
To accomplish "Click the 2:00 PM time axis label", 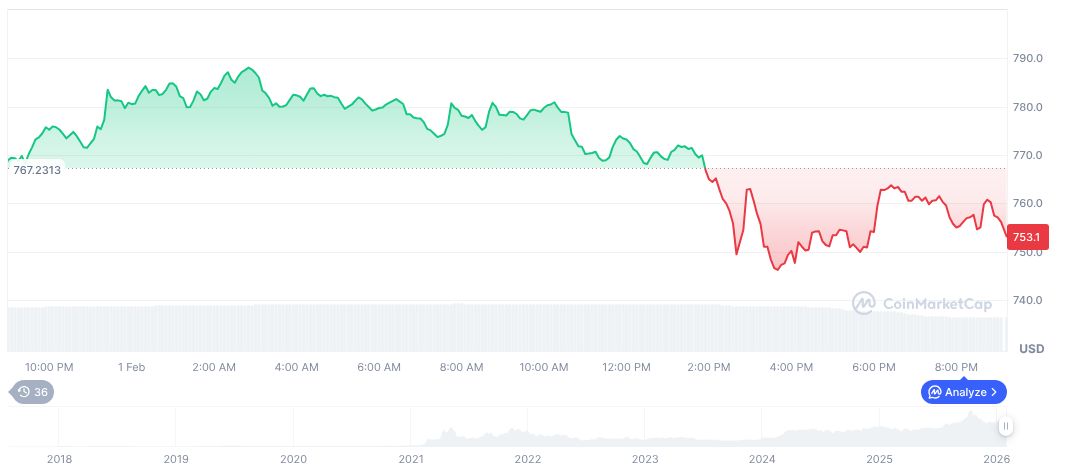I will point(709,367).
